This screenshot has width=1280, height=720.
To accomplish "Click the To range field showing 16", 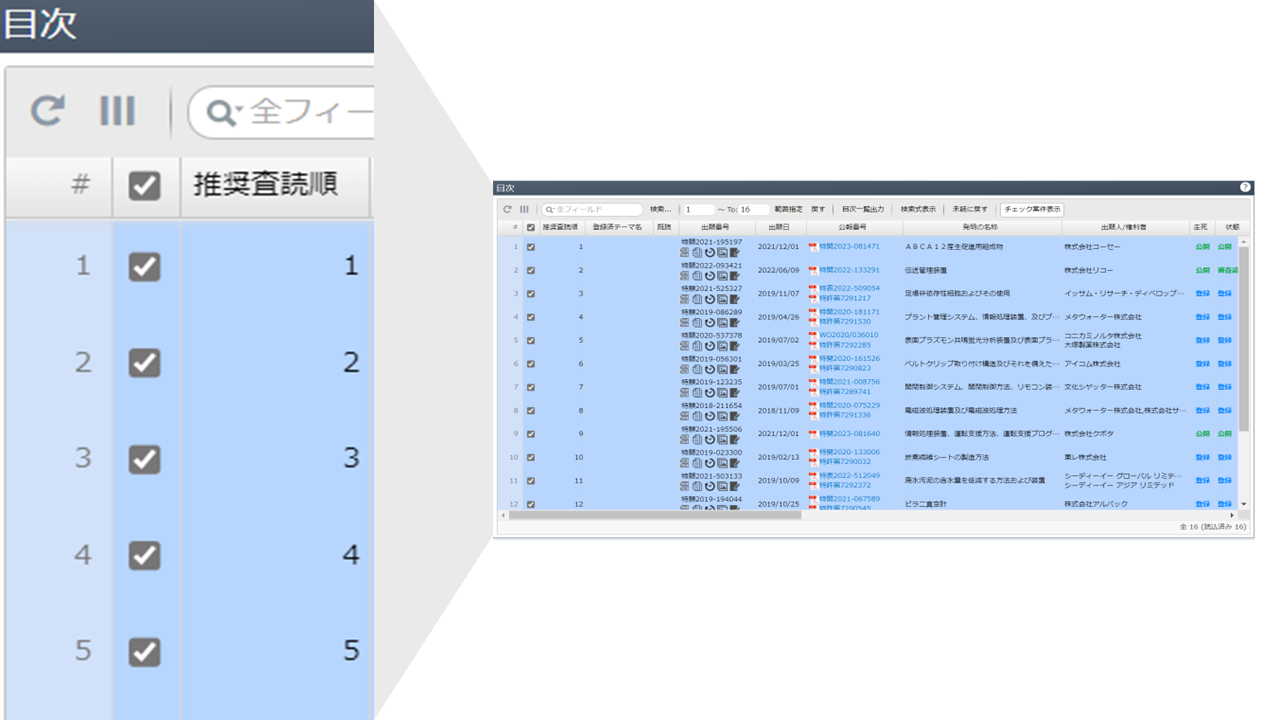I will coord(753,210).
